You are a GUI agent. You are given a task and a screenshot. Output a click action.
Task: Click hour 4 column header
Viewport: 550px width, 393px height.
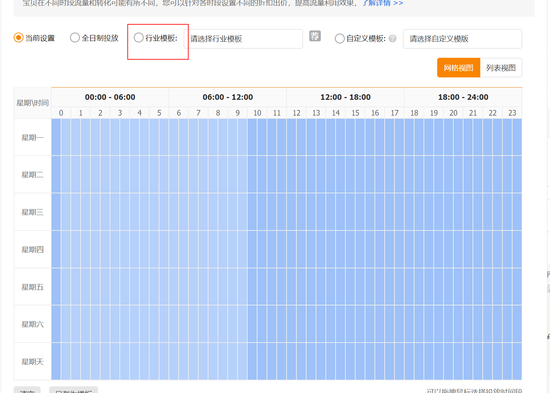[140, 113]
